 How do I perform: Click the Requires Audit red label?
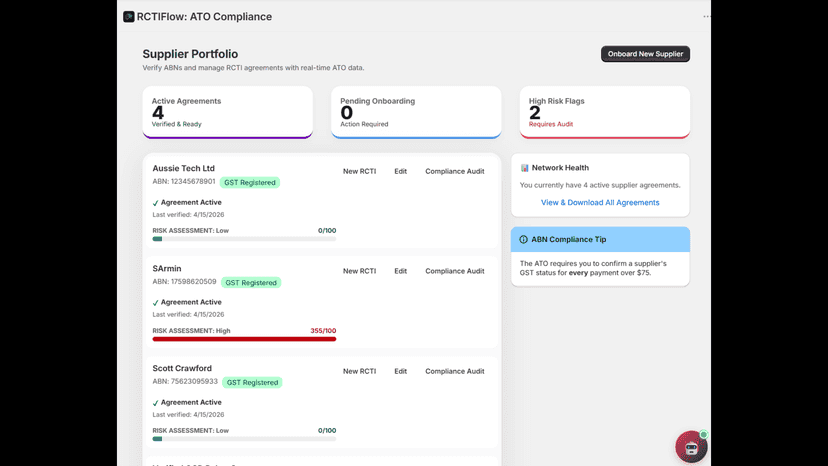tap(551, 124)
